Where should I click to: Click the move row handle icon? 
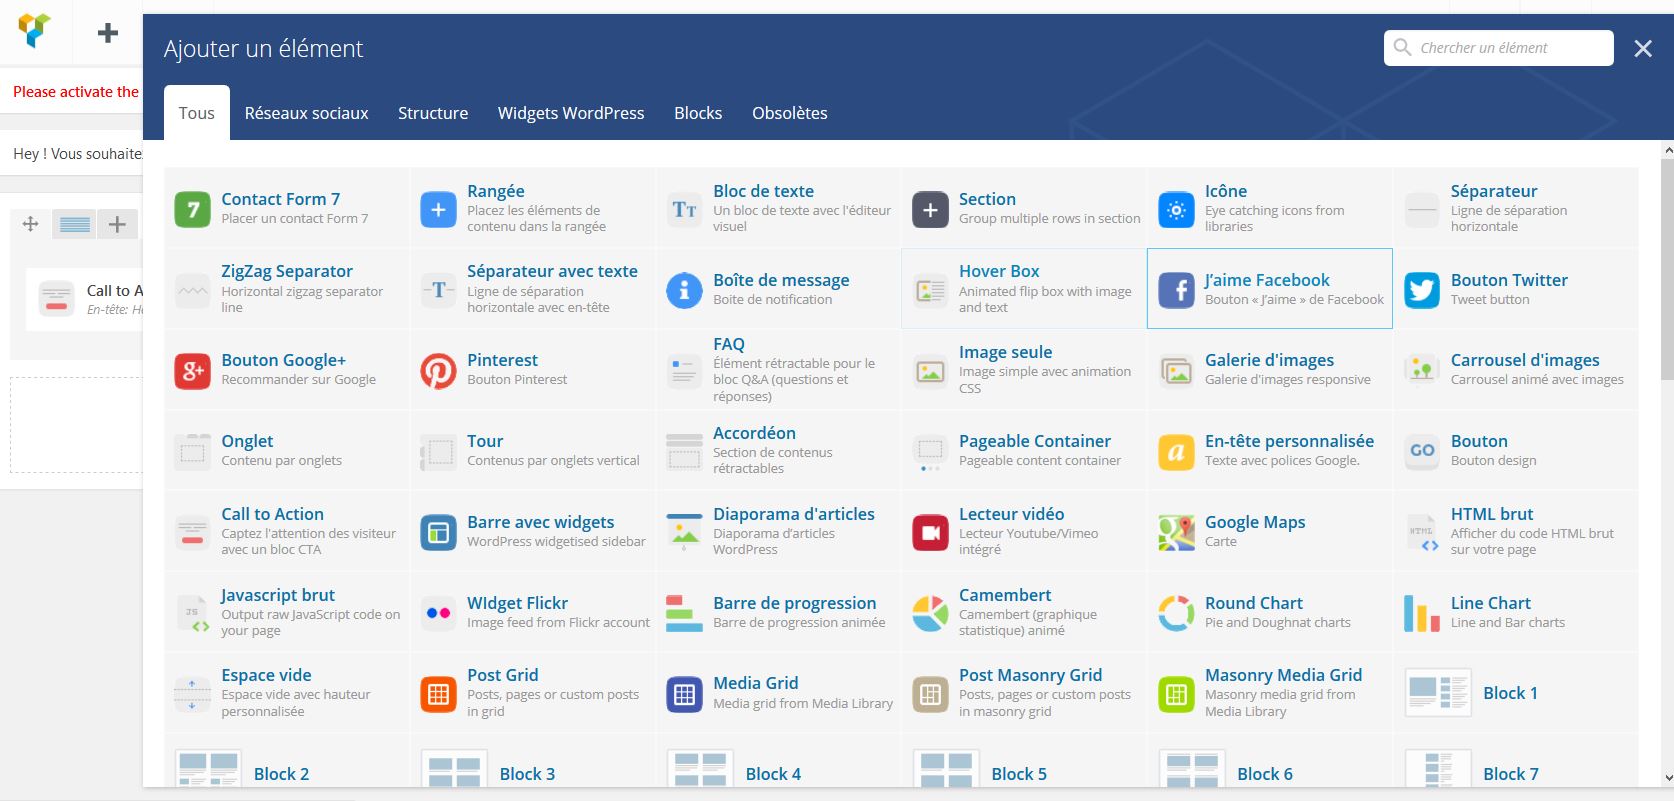pos(30,224)
